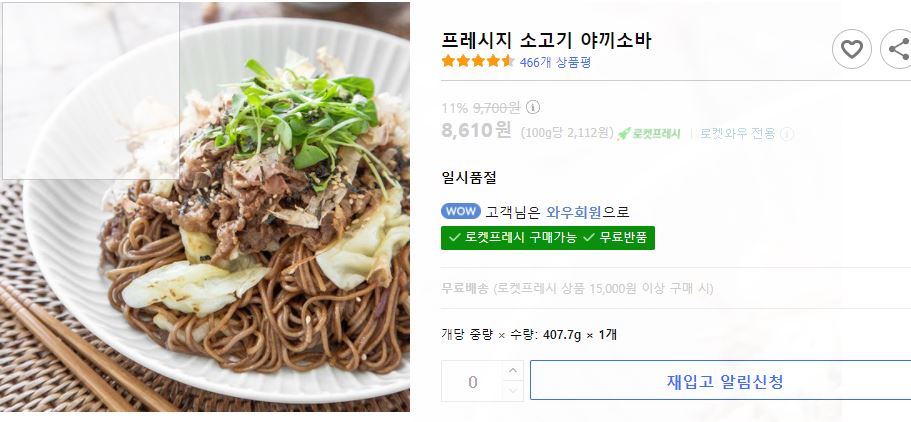Click 로켓와우 전용 text
911x422 pixels.
coord(737,134)
